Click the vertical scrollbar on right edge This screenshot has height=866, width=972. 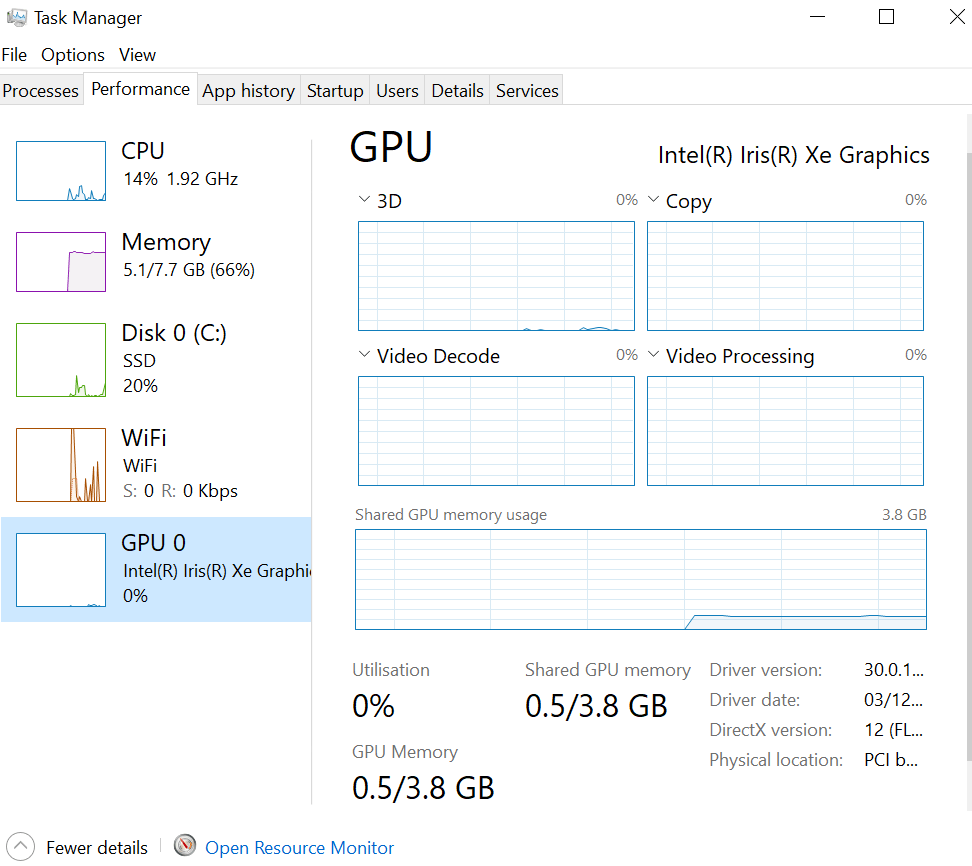click(969, 459)
